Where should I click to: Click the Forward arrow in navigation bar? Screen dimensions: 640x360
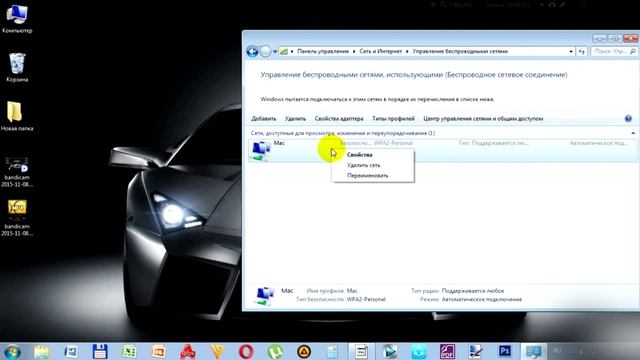(265, 51)
